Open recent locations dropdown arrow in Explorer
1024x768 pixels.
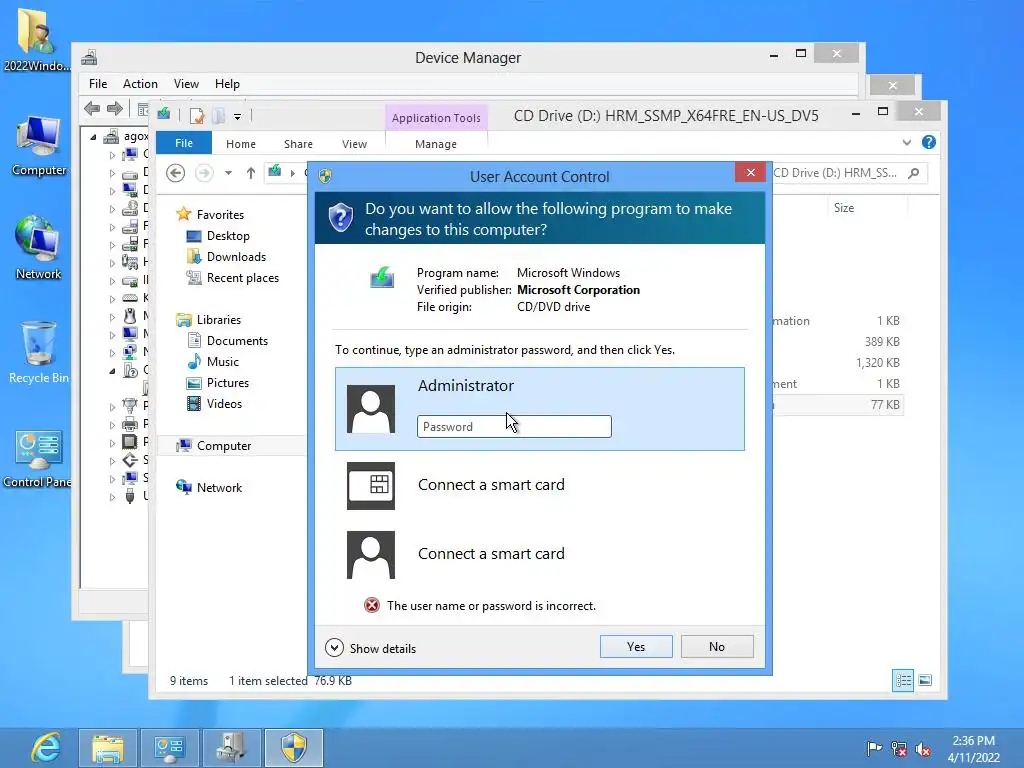228,173
